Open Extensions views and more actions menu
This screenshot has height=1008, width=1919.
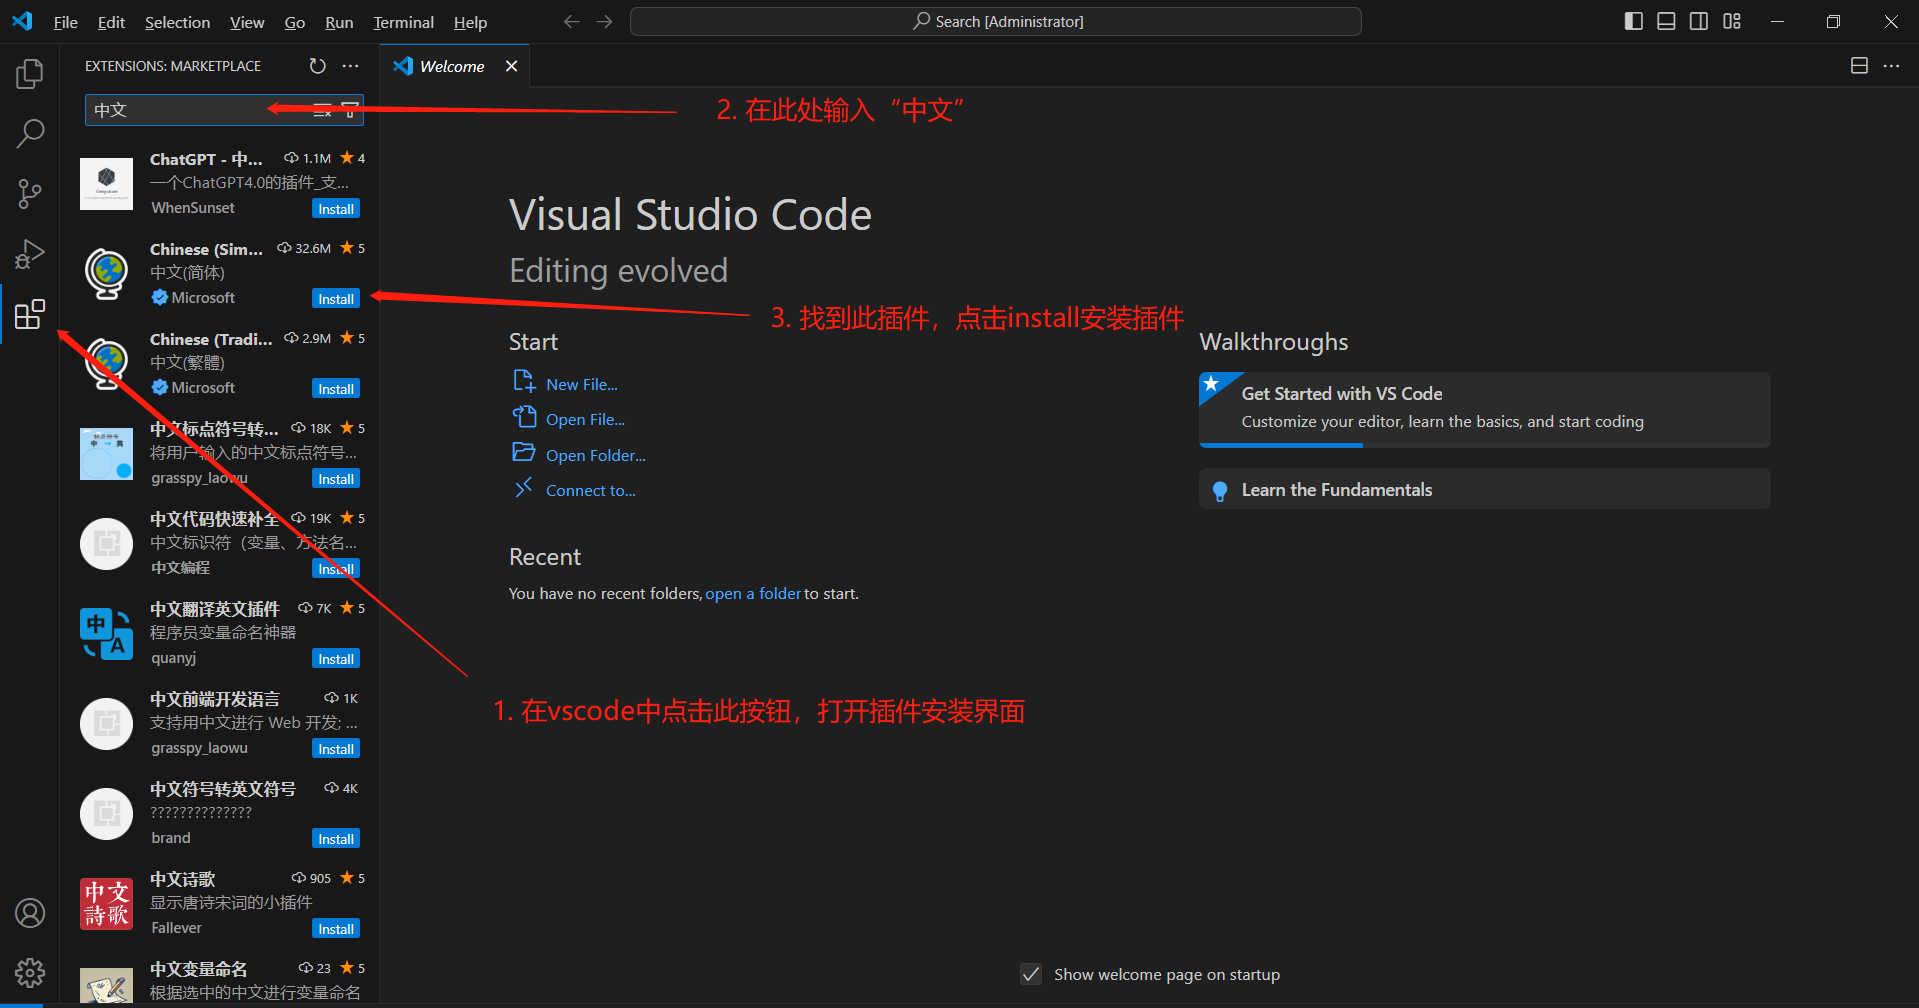tap(350, 66)
